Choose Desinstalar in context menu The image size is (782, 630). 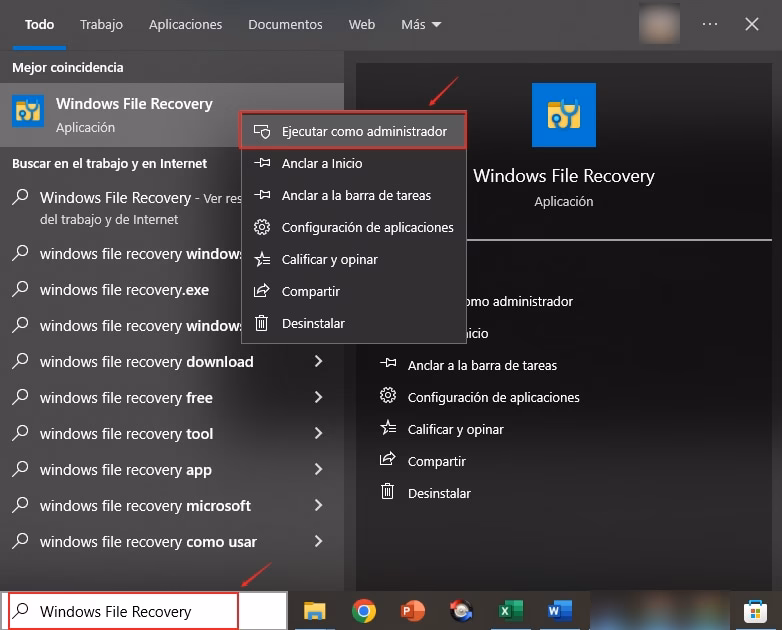[x=354, y=323]
